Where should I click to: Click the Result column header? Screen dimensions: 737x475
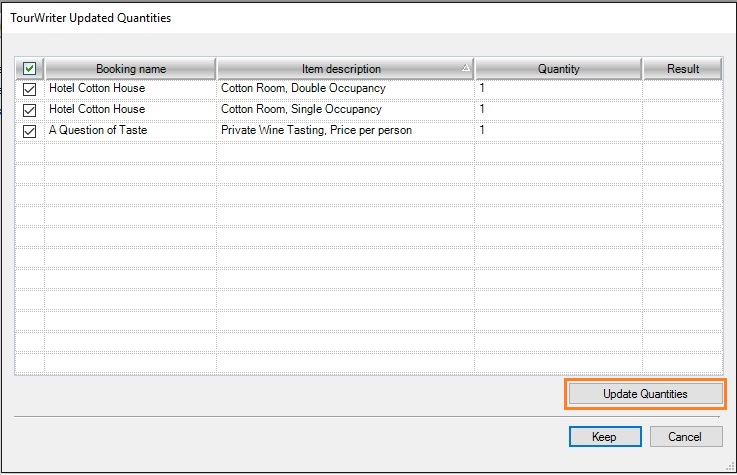pyautogui.click(x=682, y=69)
